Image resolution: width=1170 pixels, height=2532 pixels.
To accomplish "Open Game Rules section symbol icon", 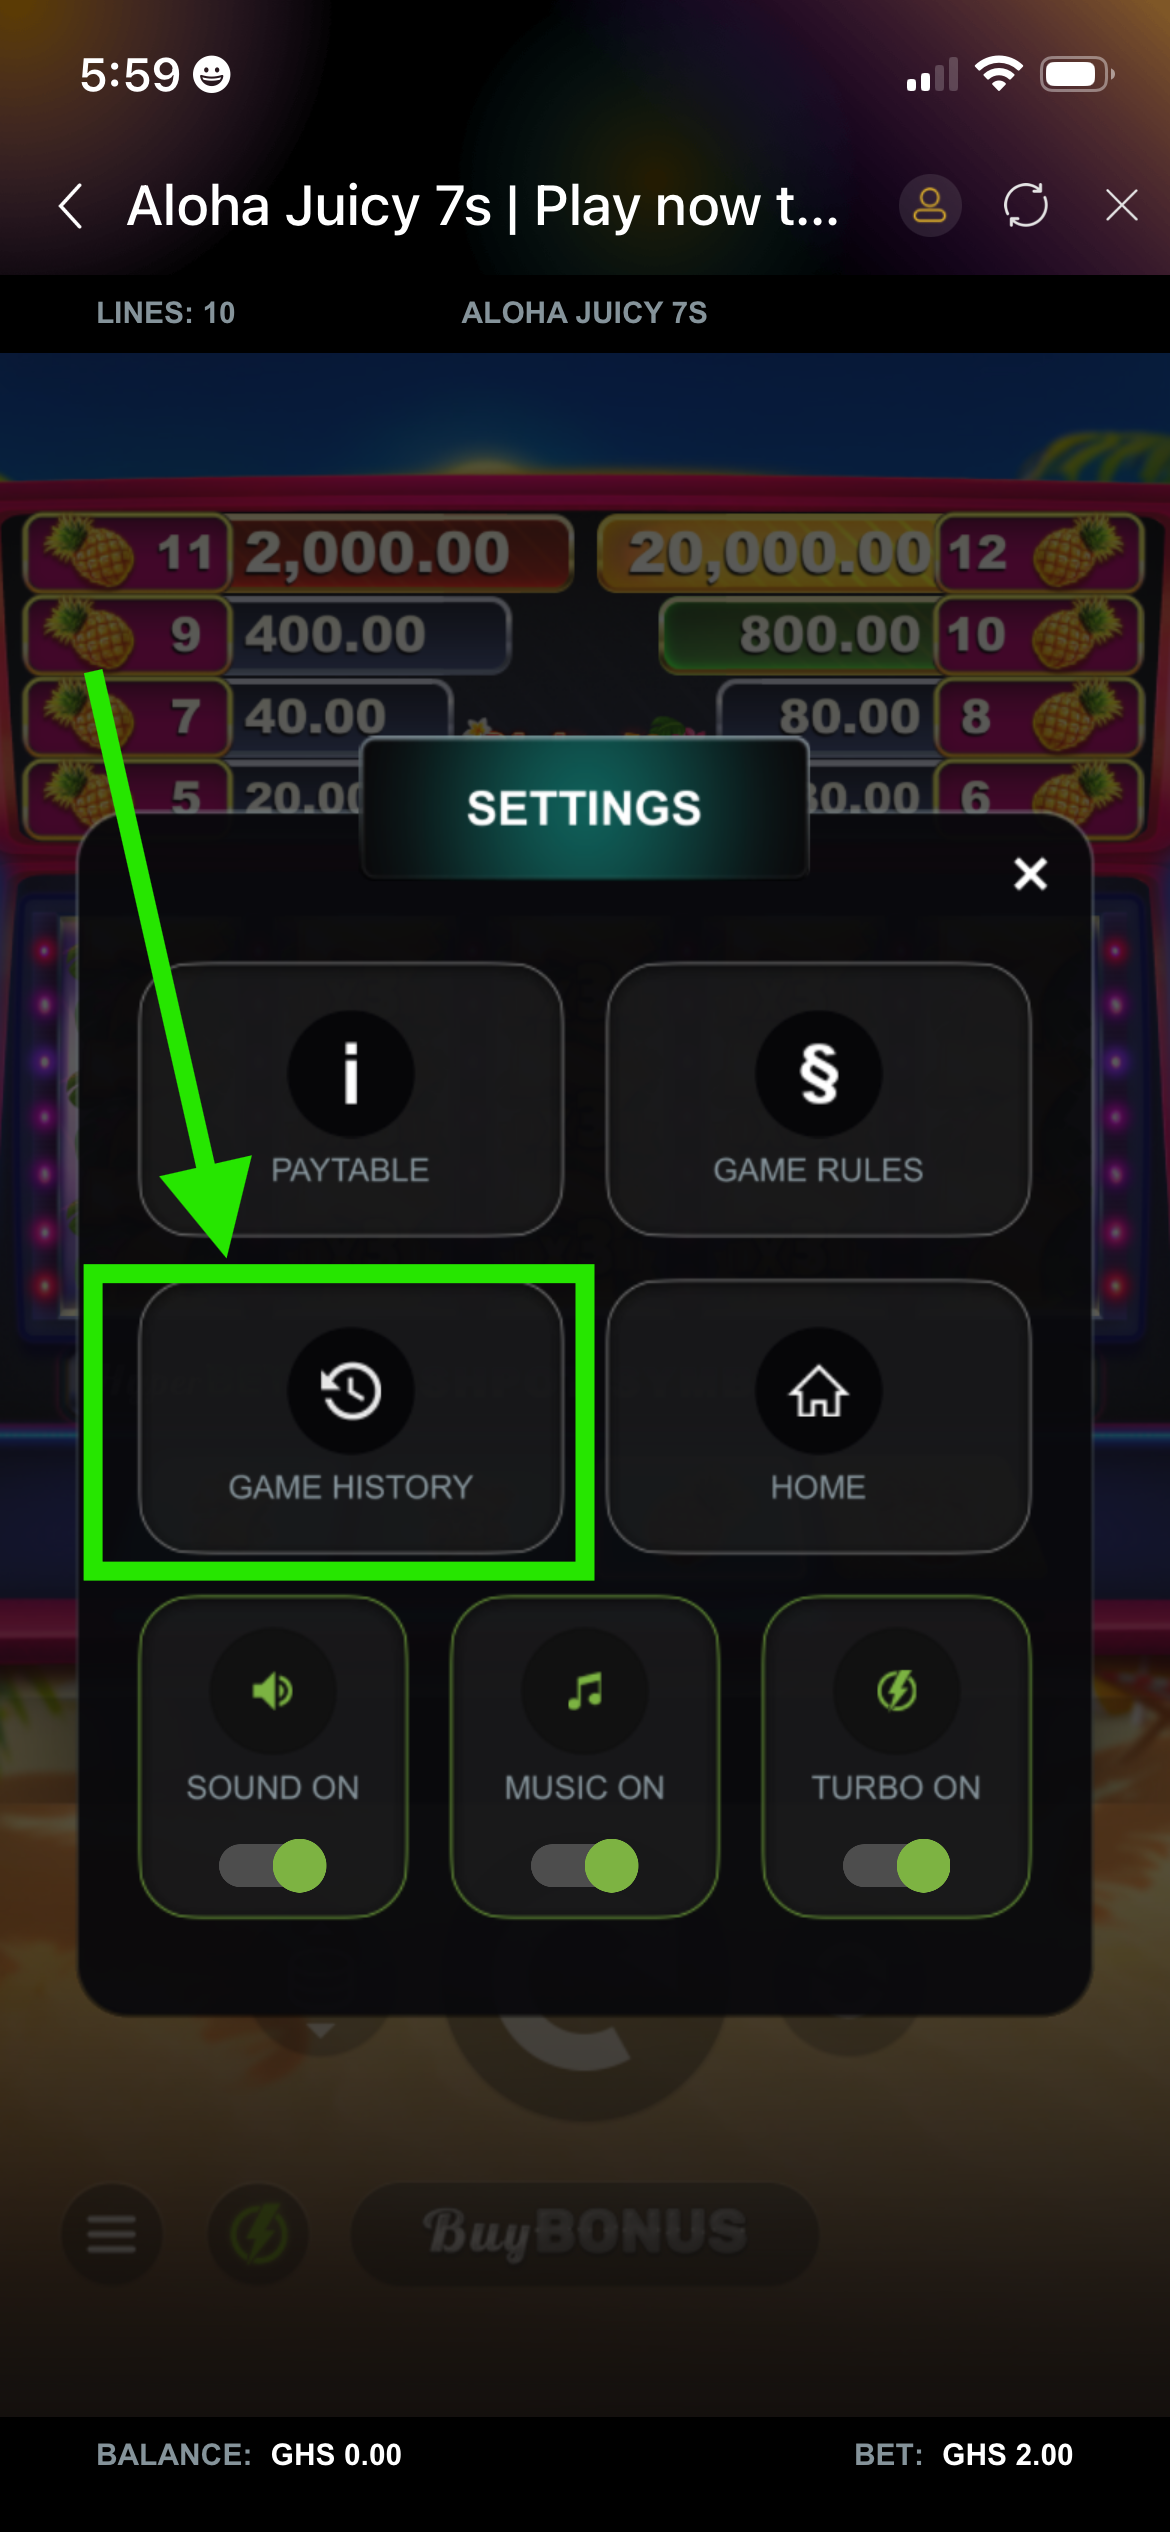I will 818,1073.
